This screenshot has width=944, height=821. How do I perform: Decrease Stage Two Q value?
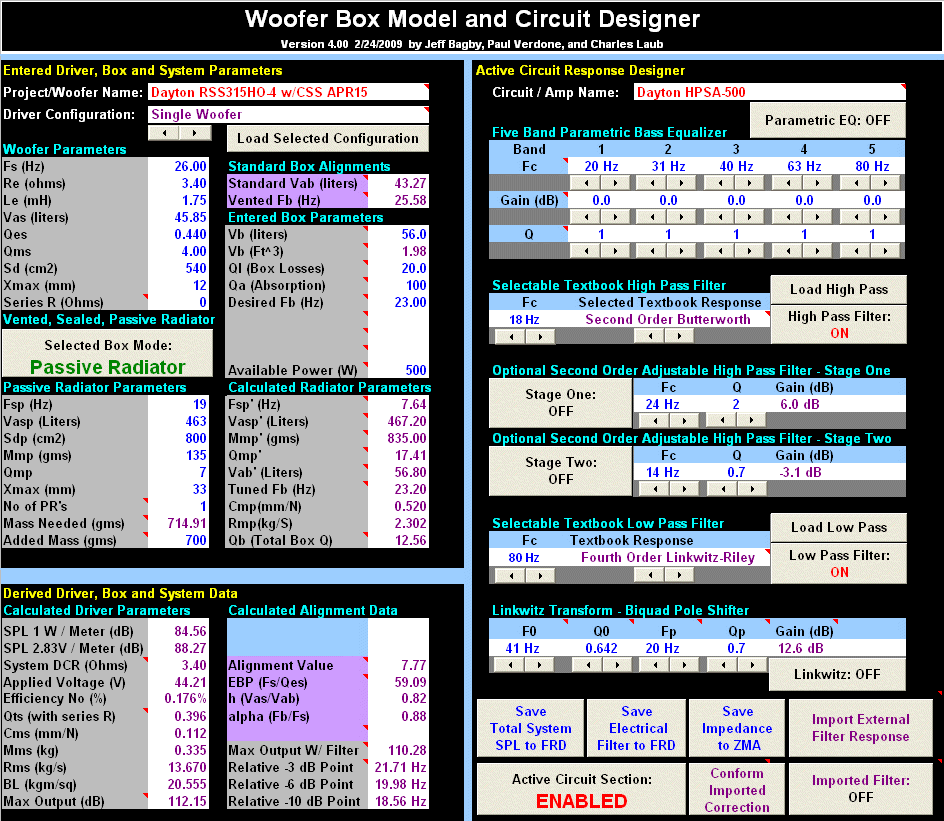[x=722, y=489]
